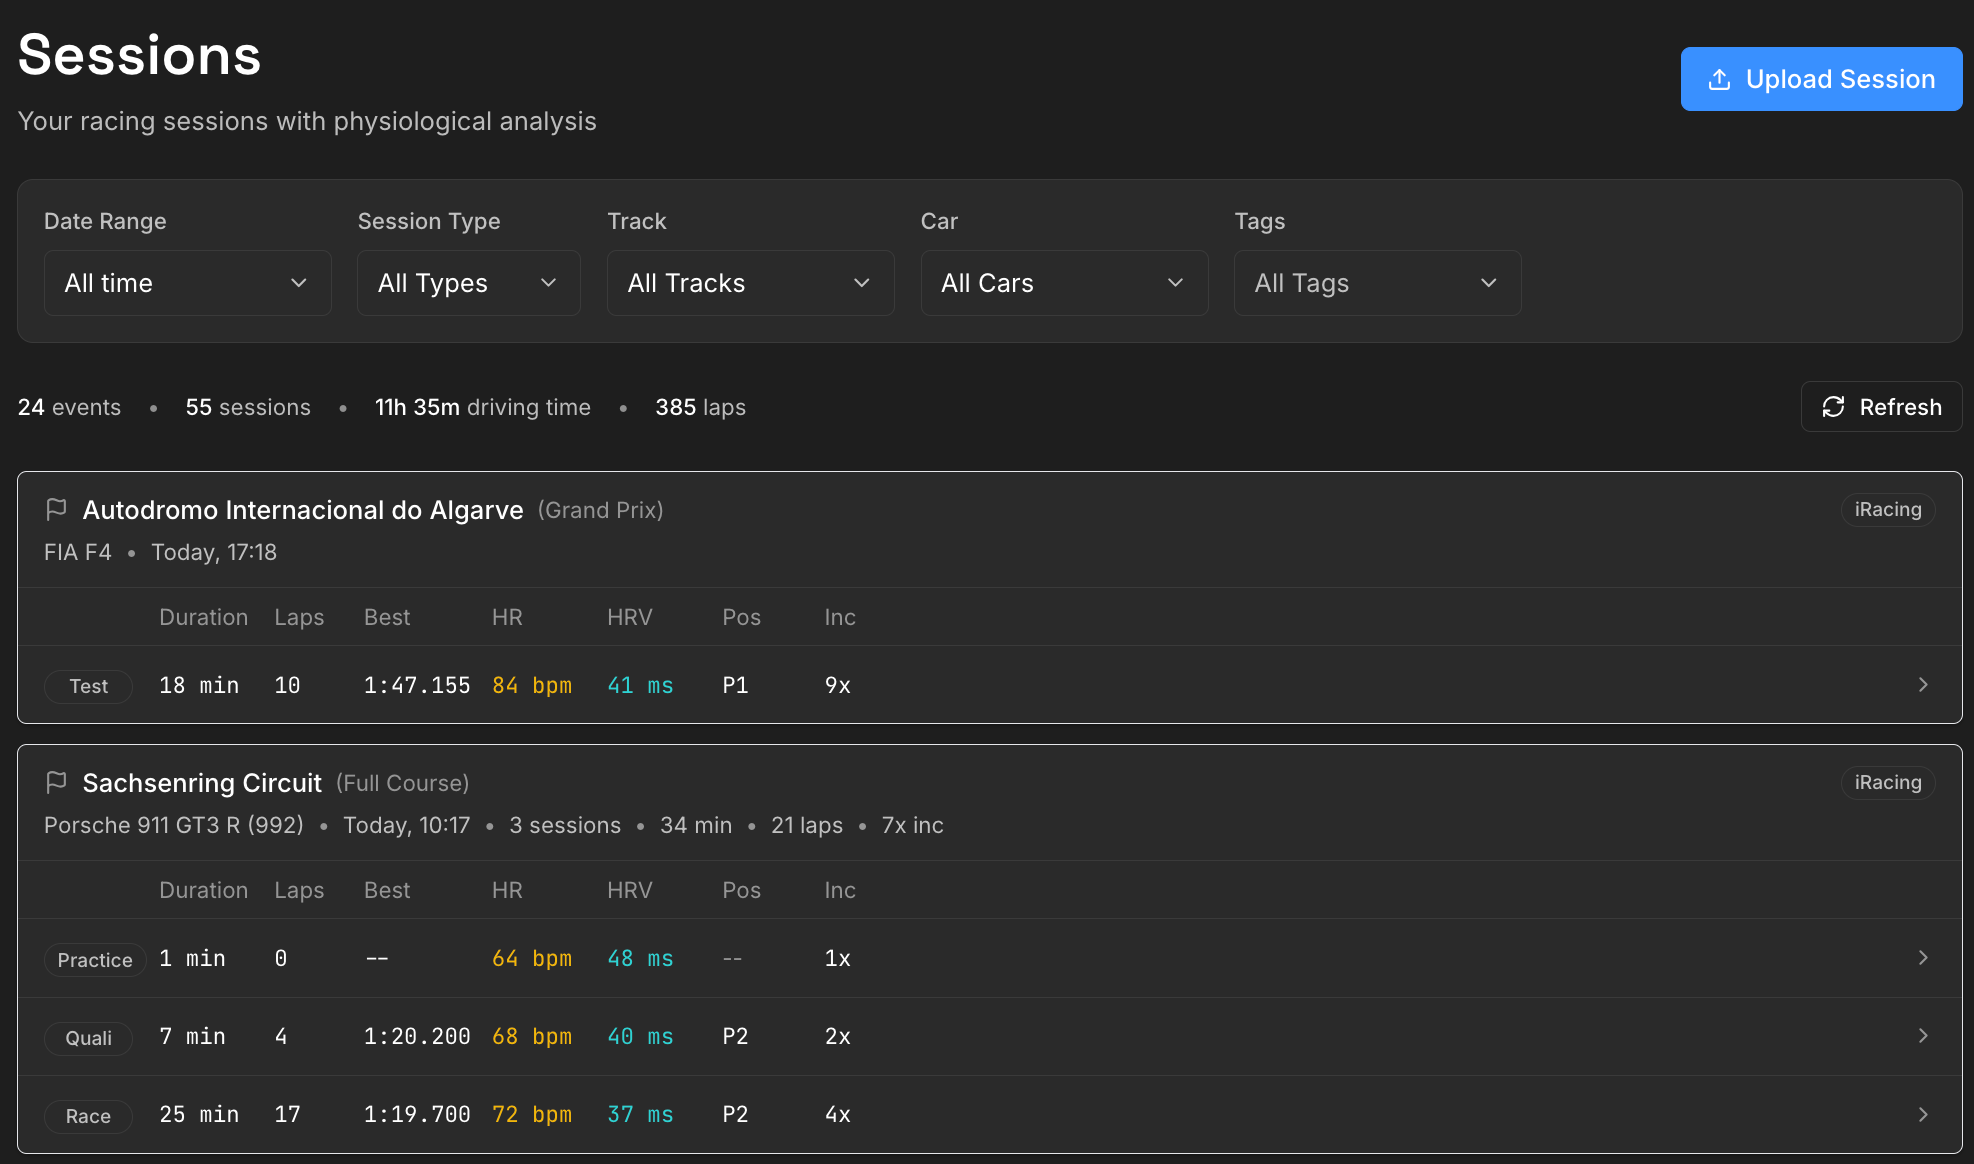The image size is (1974, 1164).
Task: Open the Sachsenring Circuit event title
Action: click(x=202, y=783)
